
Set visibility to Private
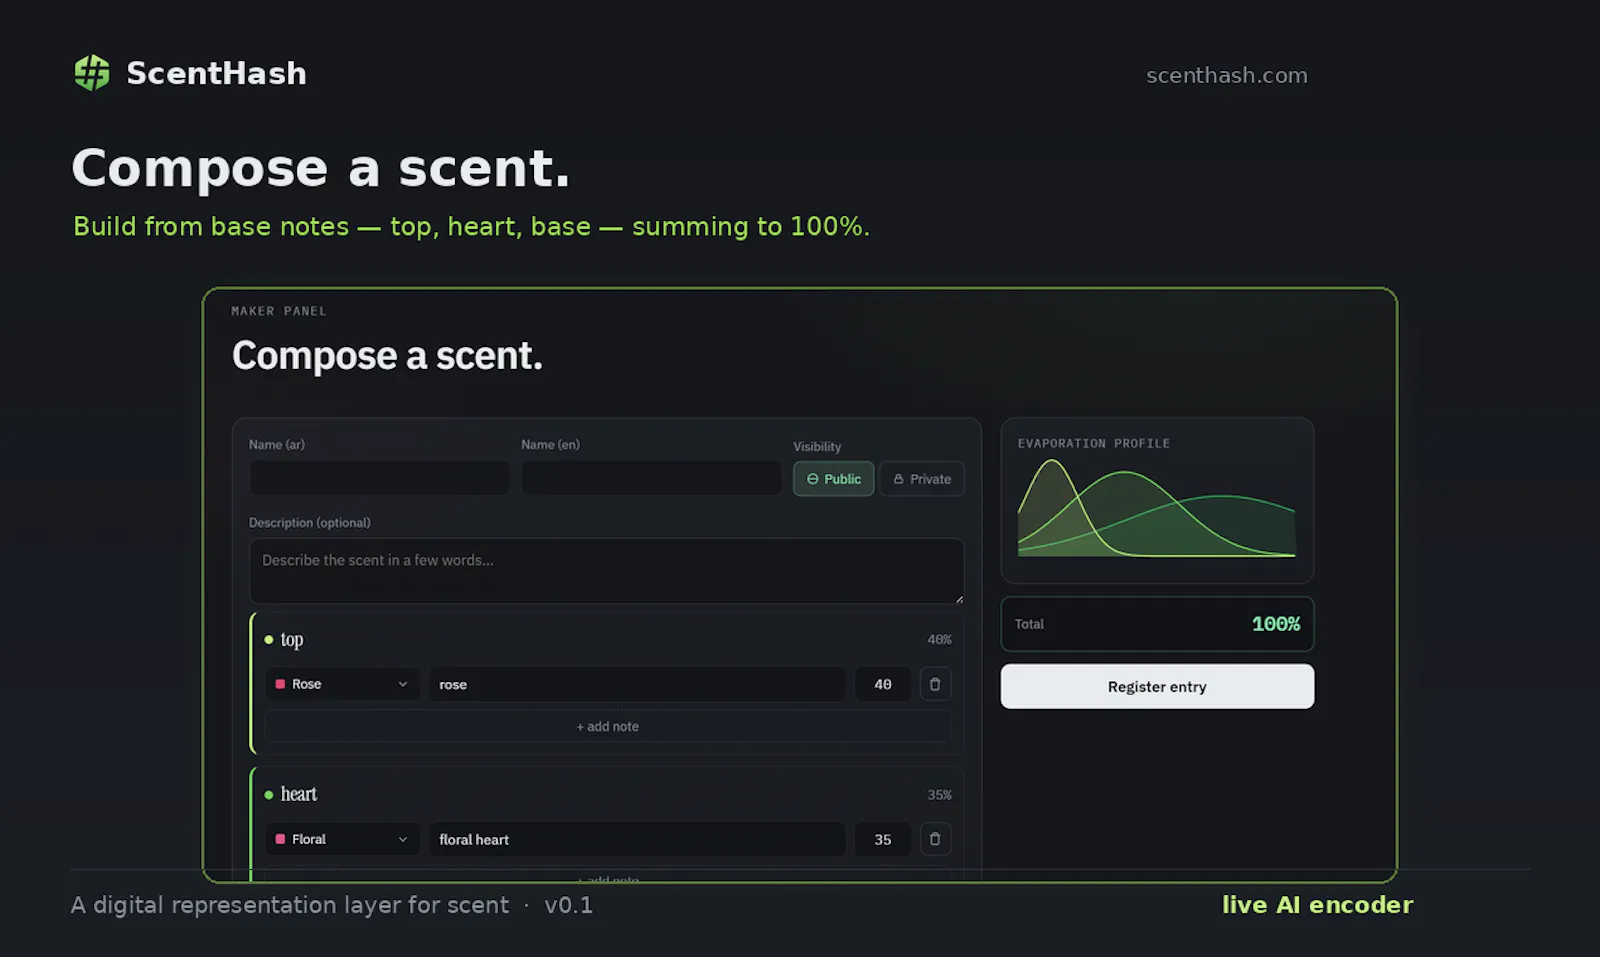point(922,479)
